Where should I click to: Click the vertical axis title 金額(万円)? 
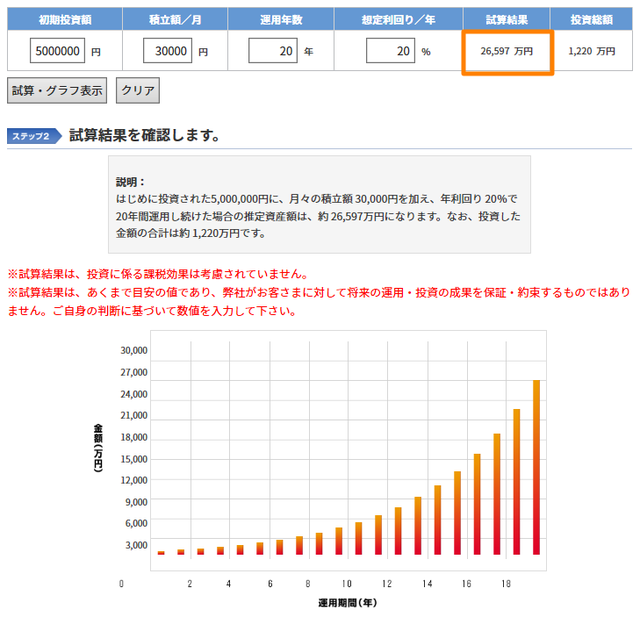pos(98,448)
